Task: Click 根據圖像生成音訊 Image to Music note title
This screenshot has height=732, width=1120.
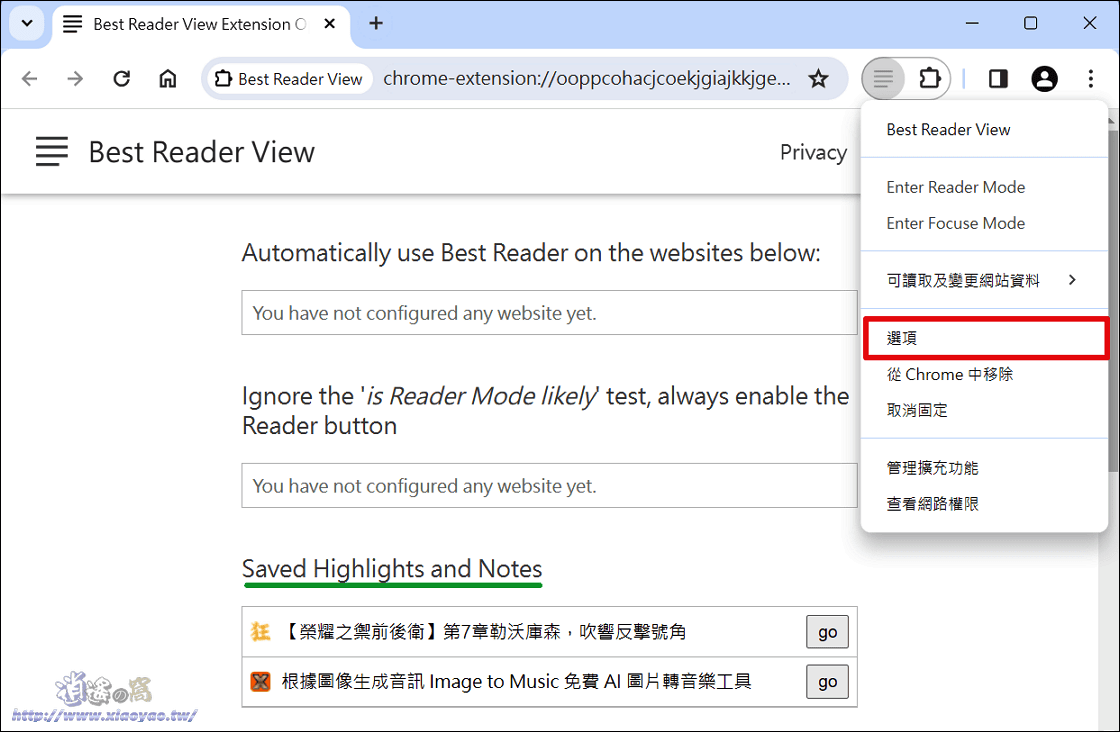Action: click(x=516, y=682)
